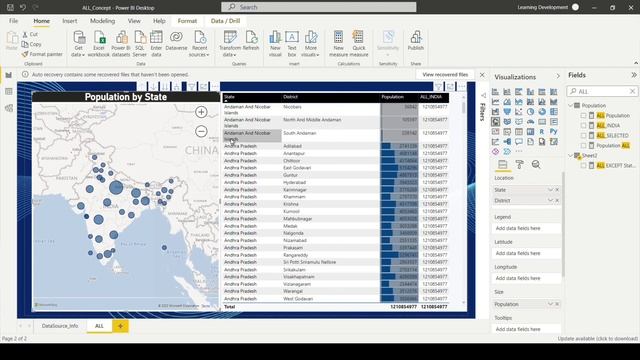640x360 pixels.
Task: Click the table visual vertical scrollbar
Action: [x=464, y=107]
